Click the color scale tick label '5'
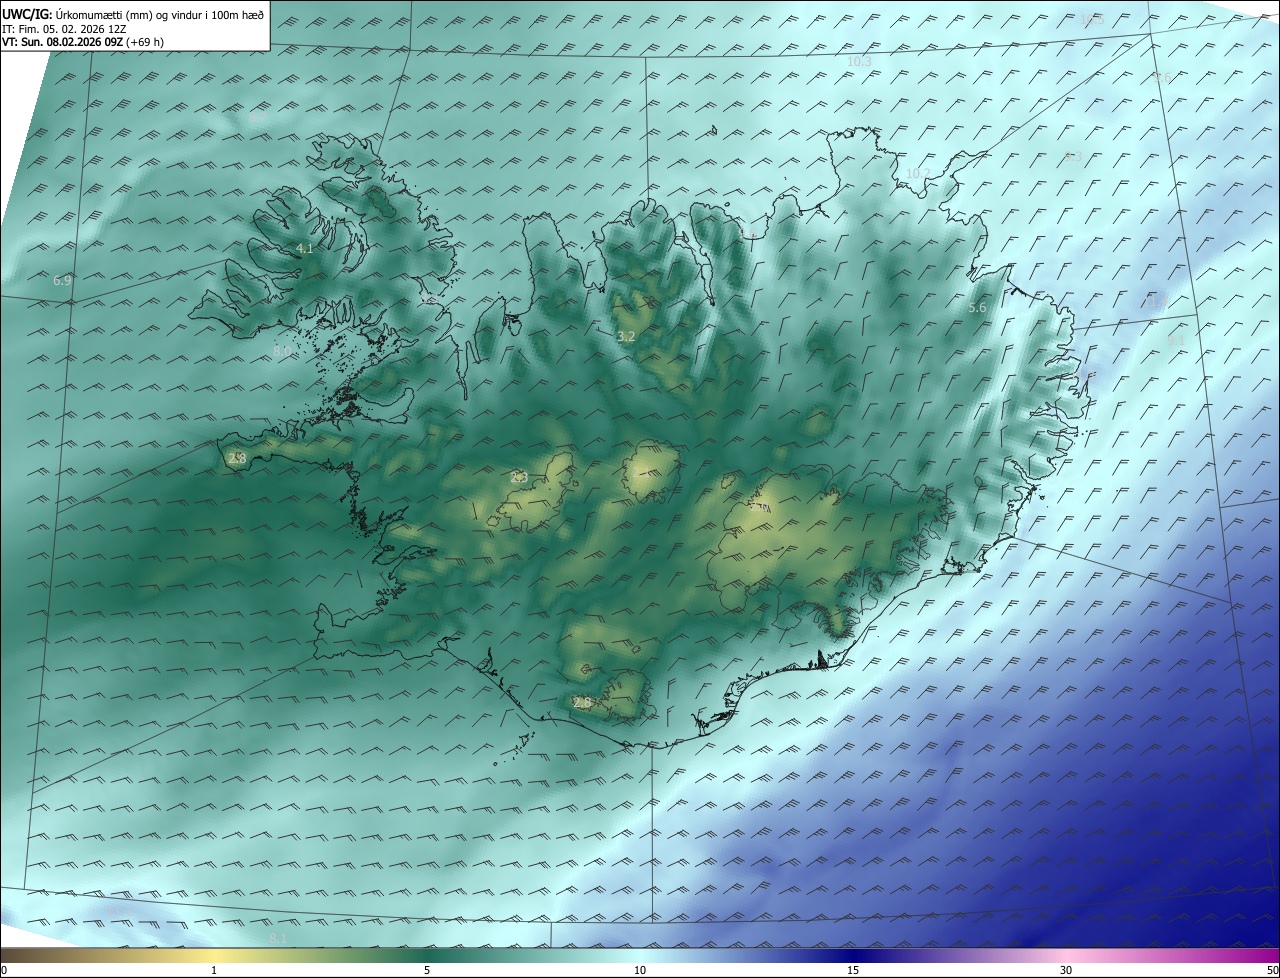The height and width of the screenshot is (978, 1280). coord(427,970)
